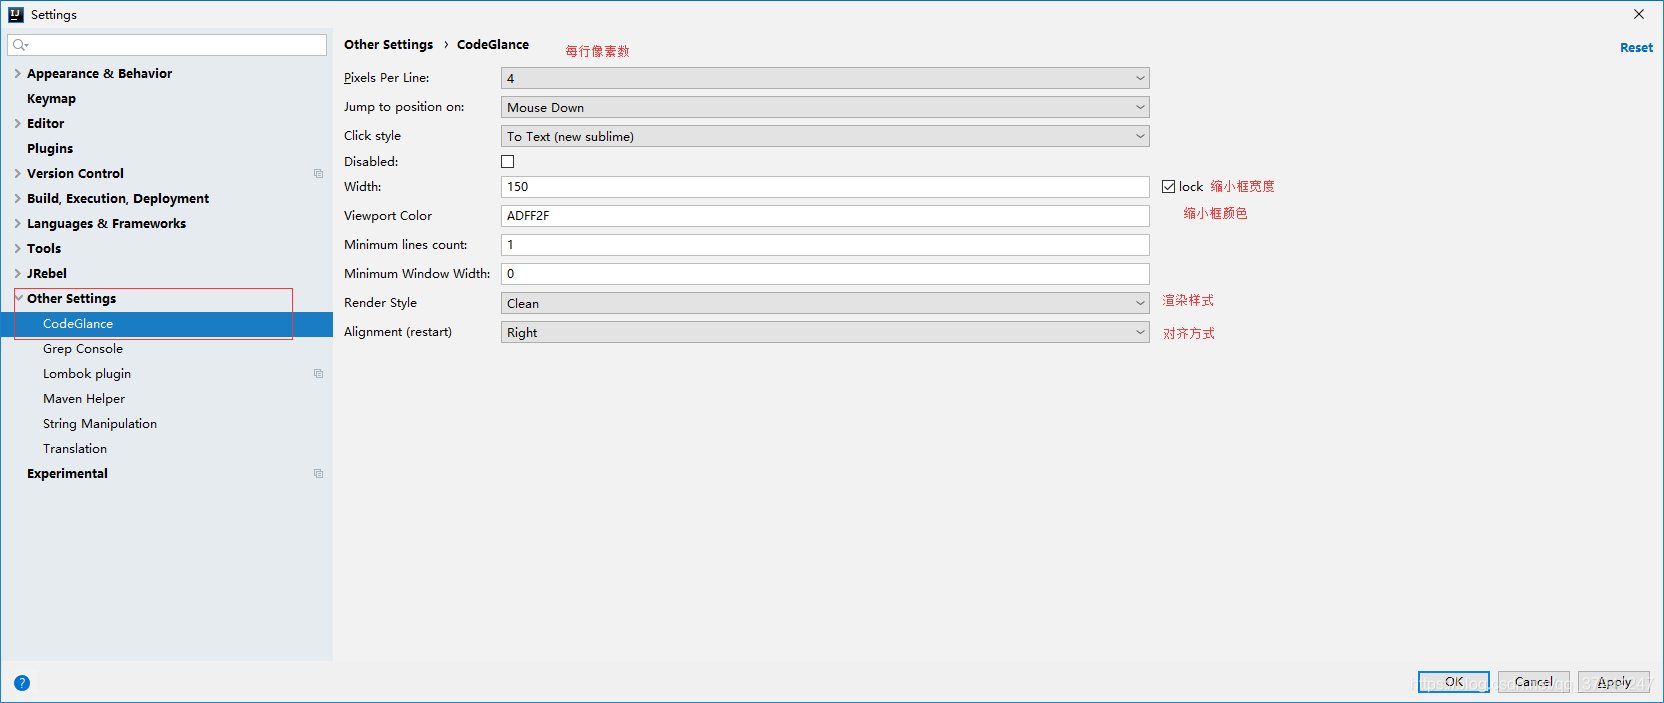Expand the Editor section arrow
This screenshot has height=703, width=1664.
tap(17, 124)
